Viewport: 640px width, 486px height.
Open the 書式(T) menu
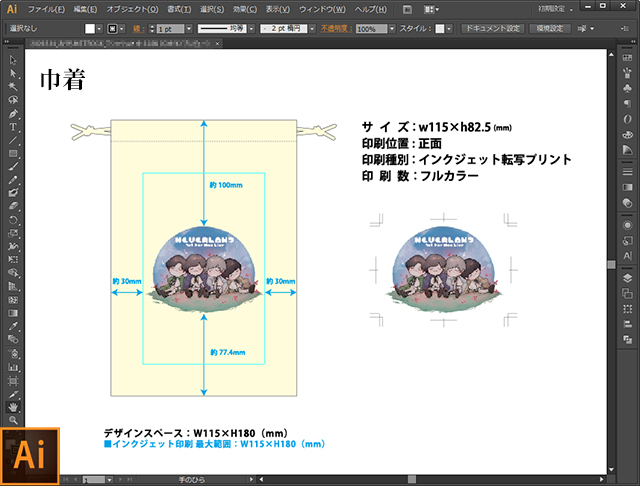point(179,9)
